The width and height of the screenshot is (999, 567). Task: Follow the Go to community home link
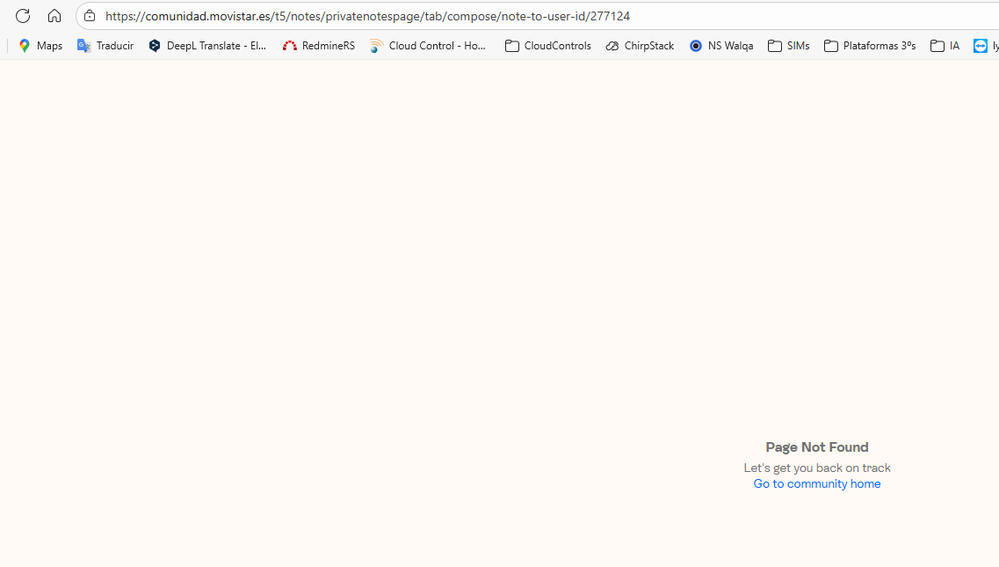click(x=817, y=484)
